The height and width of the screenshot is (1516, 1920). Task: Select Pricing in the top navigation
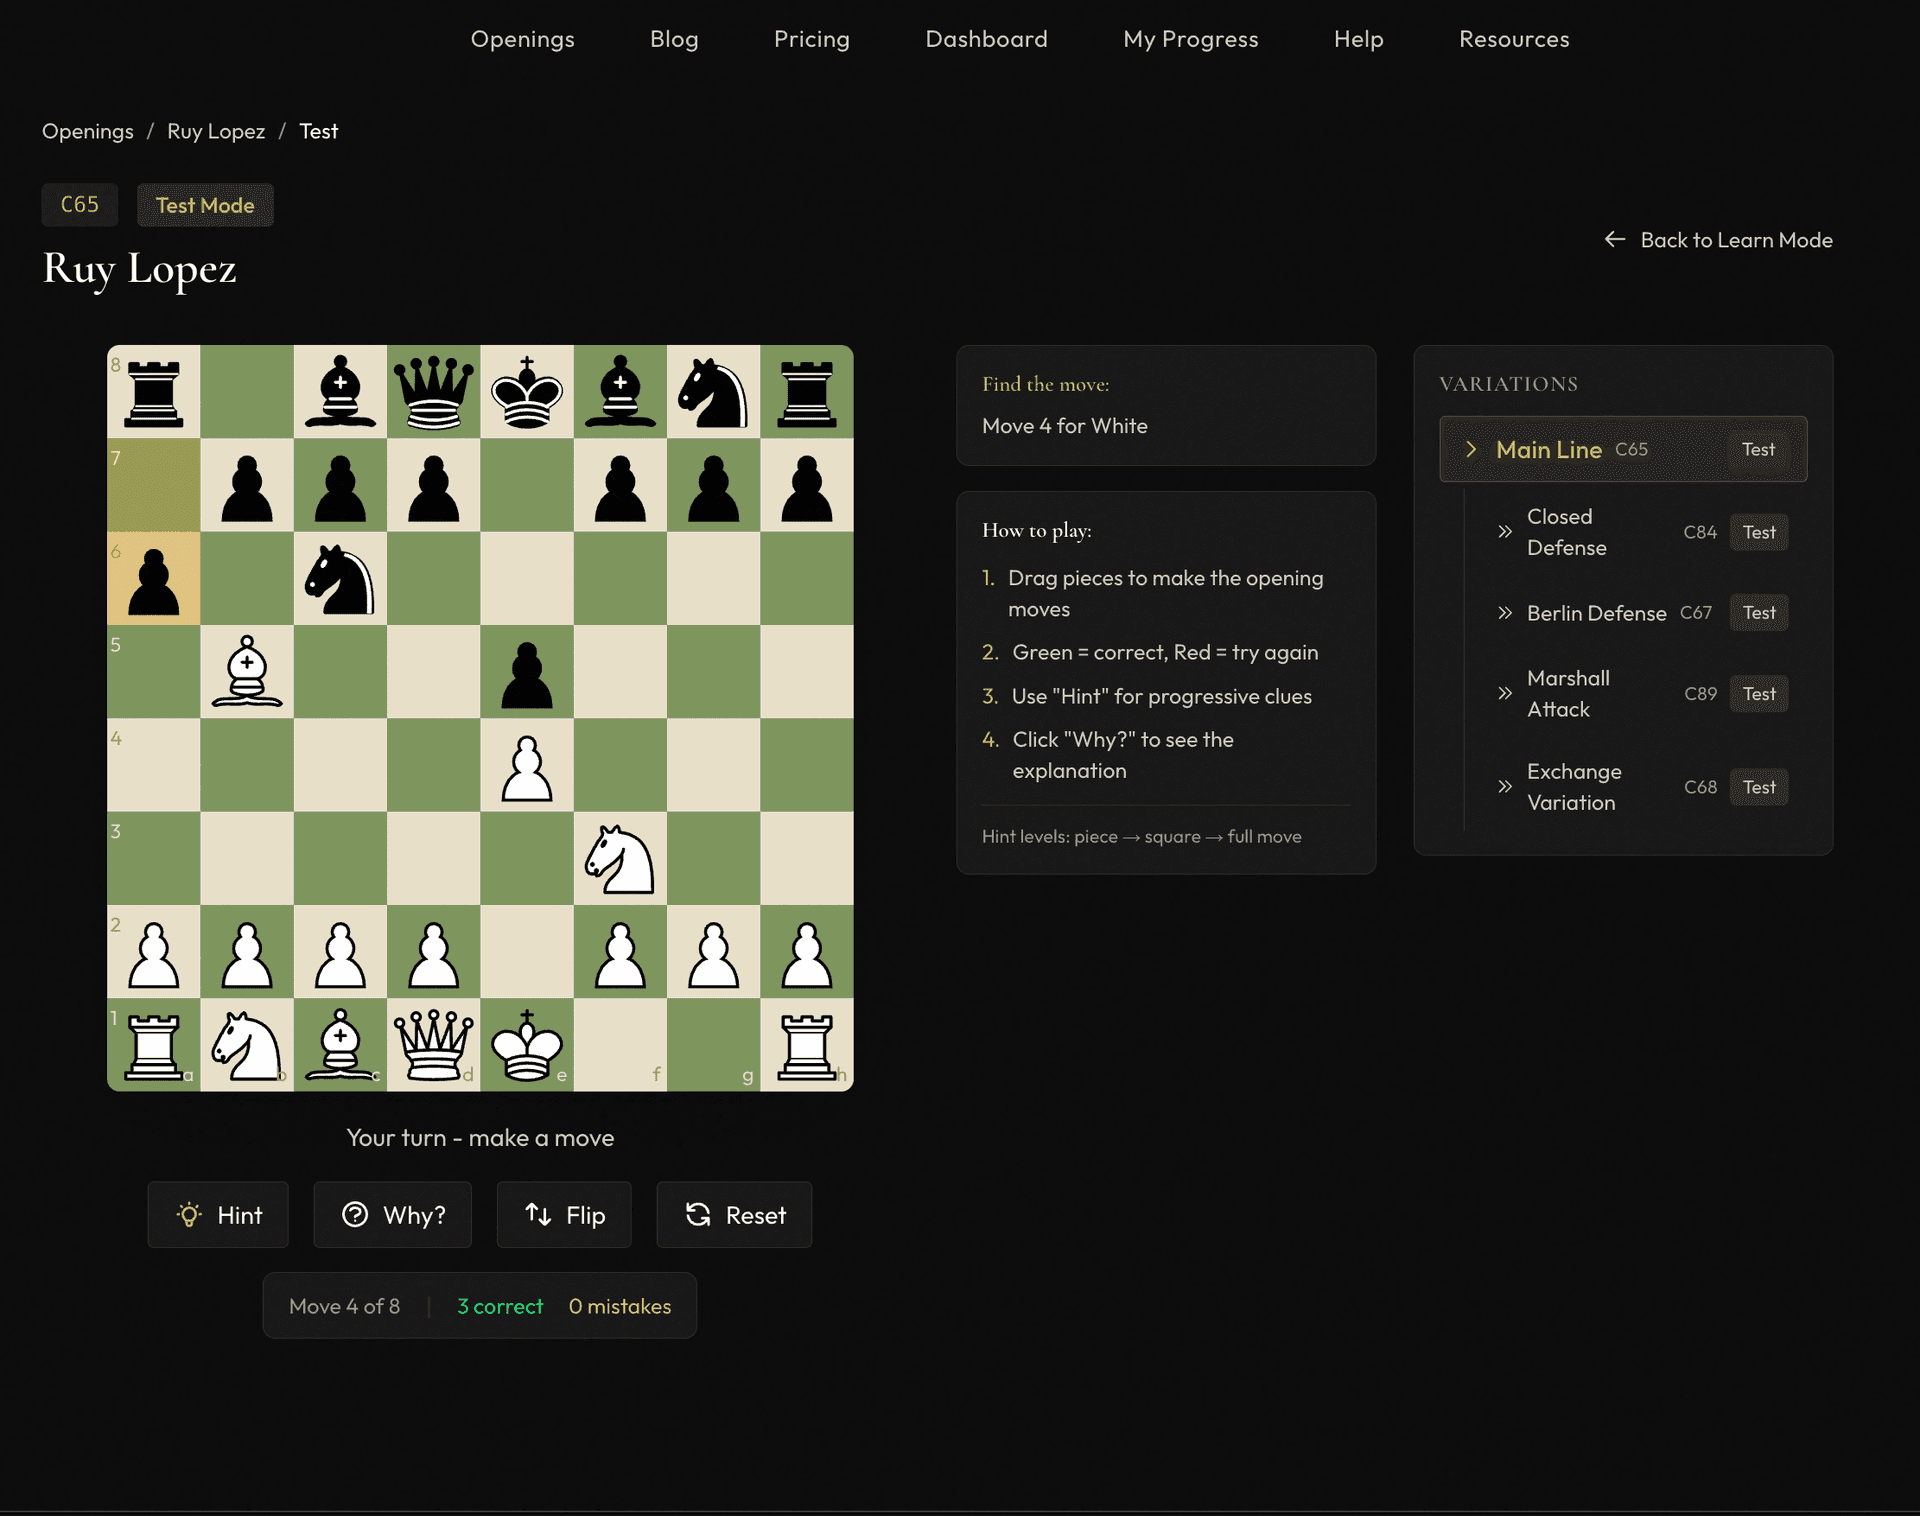coord(811,39)
